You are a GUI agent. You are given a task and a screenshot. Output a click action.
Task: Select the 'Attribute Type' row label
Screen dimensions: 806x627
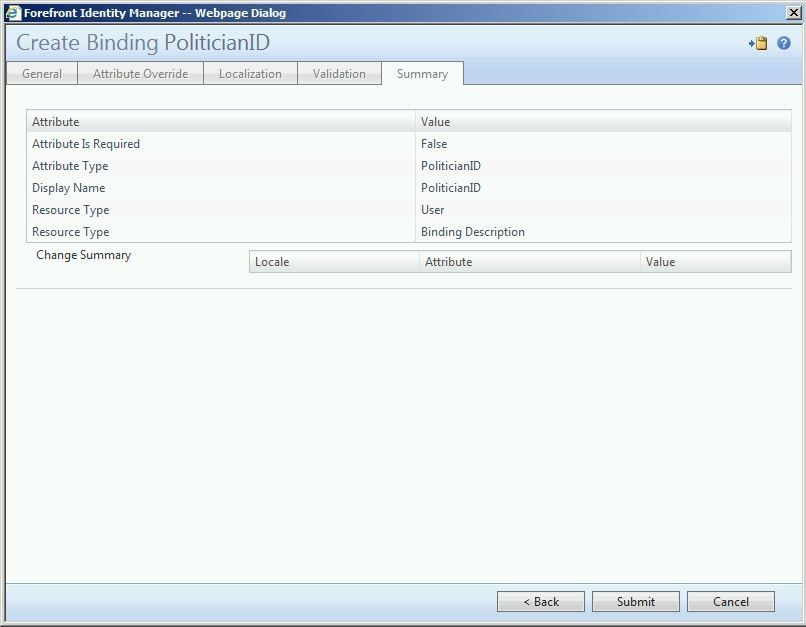[x=70, y=166]
